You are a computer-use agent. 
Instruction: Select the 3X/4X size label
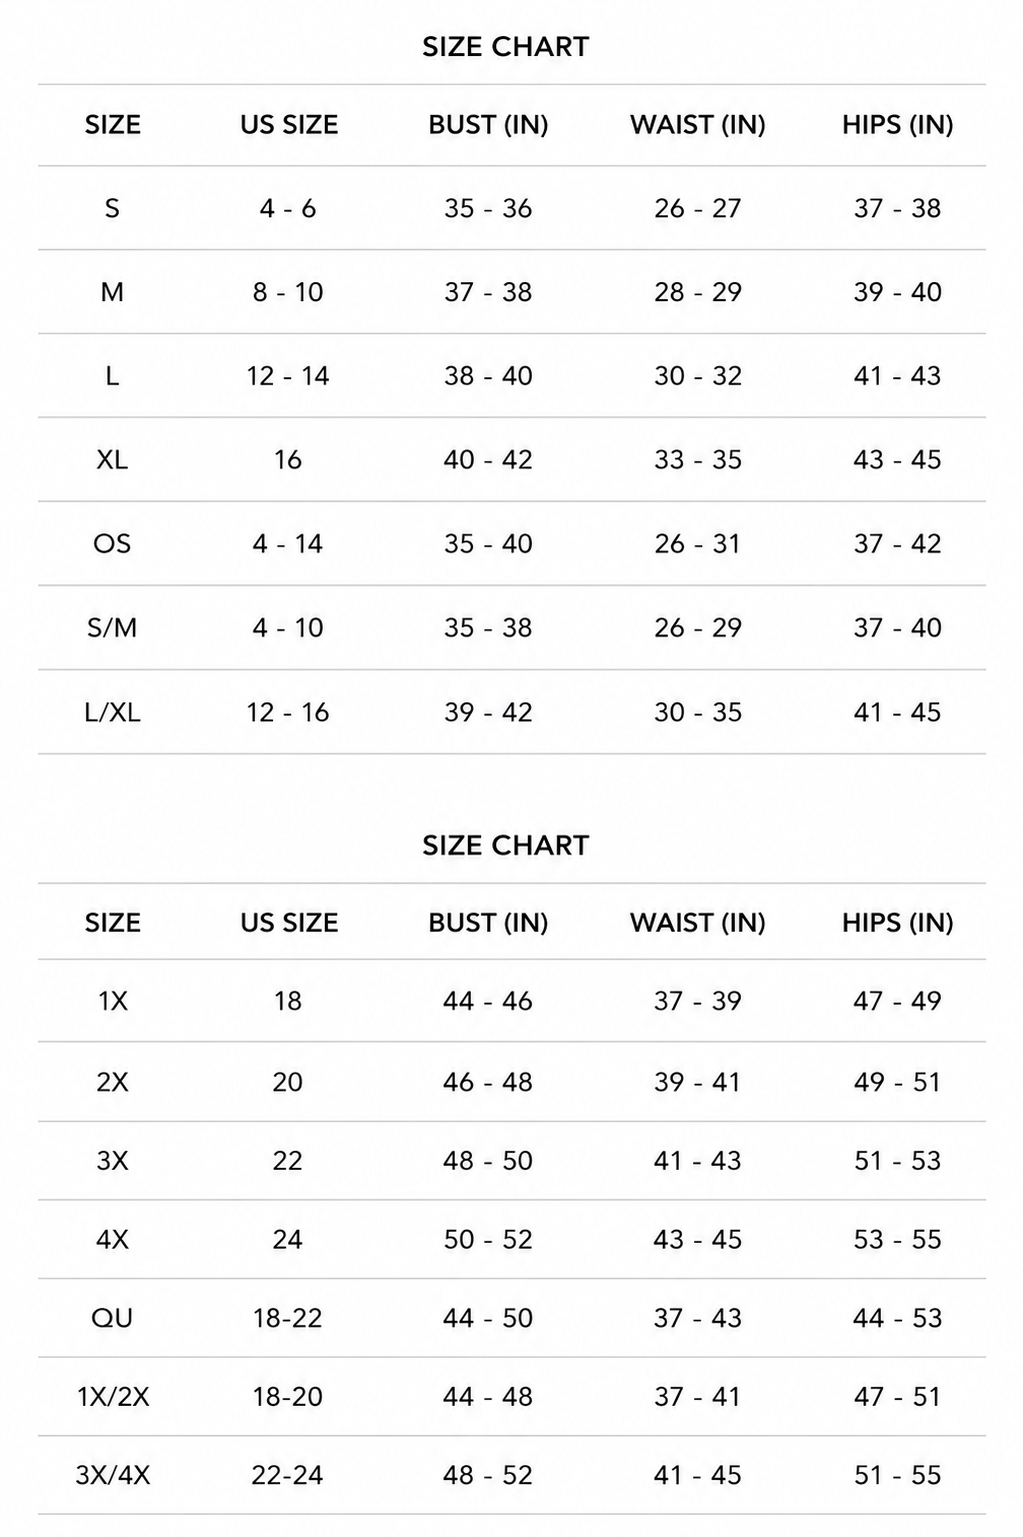point(112,1475)
